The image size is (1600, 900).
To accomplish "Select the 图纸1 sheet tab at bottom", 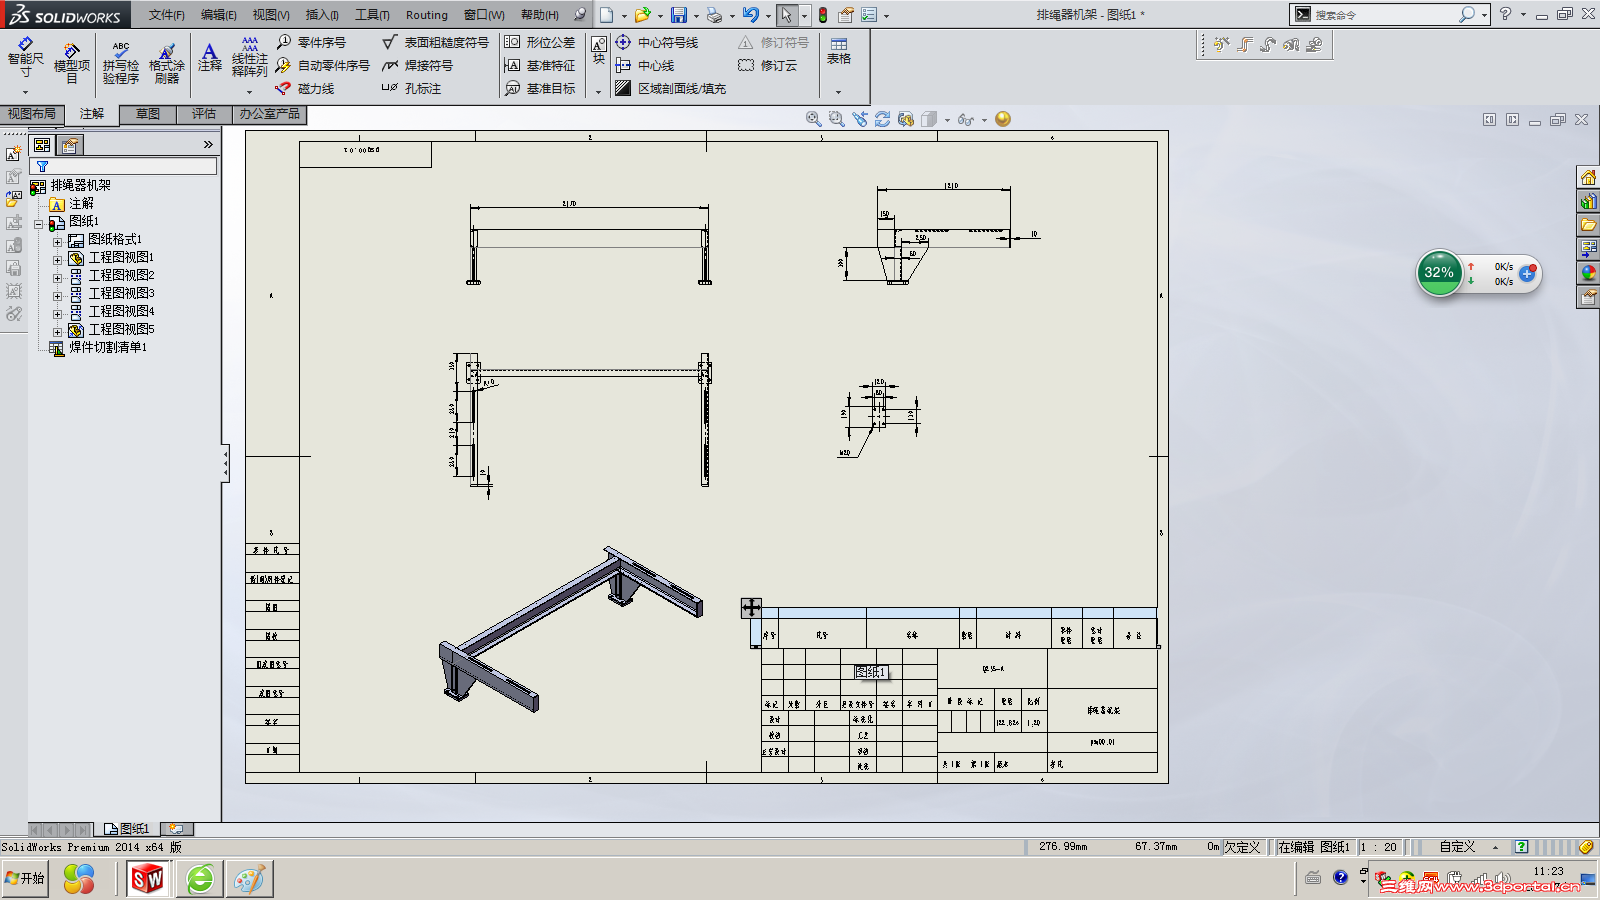I will 127,829.
